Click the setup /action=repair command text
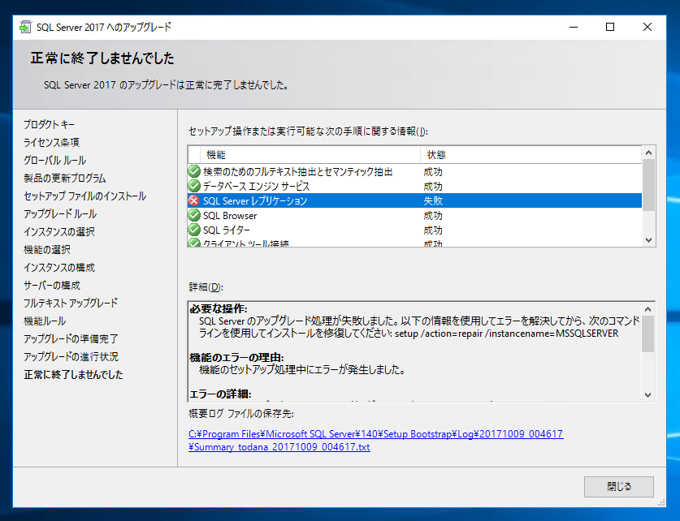 click(507, 334)
